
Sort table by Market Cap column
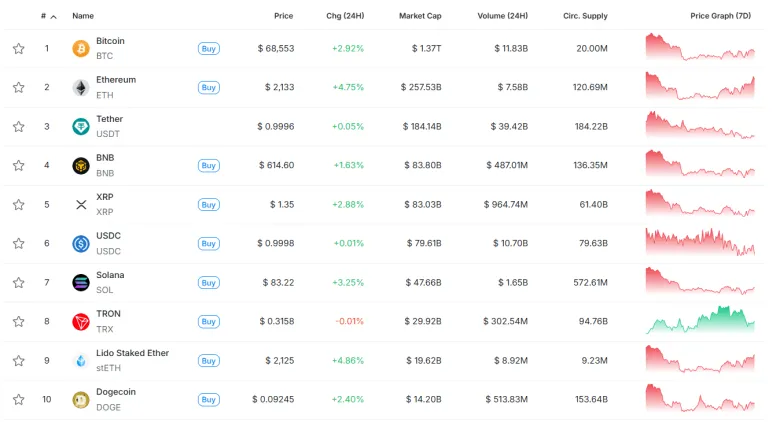coord(420,16)
